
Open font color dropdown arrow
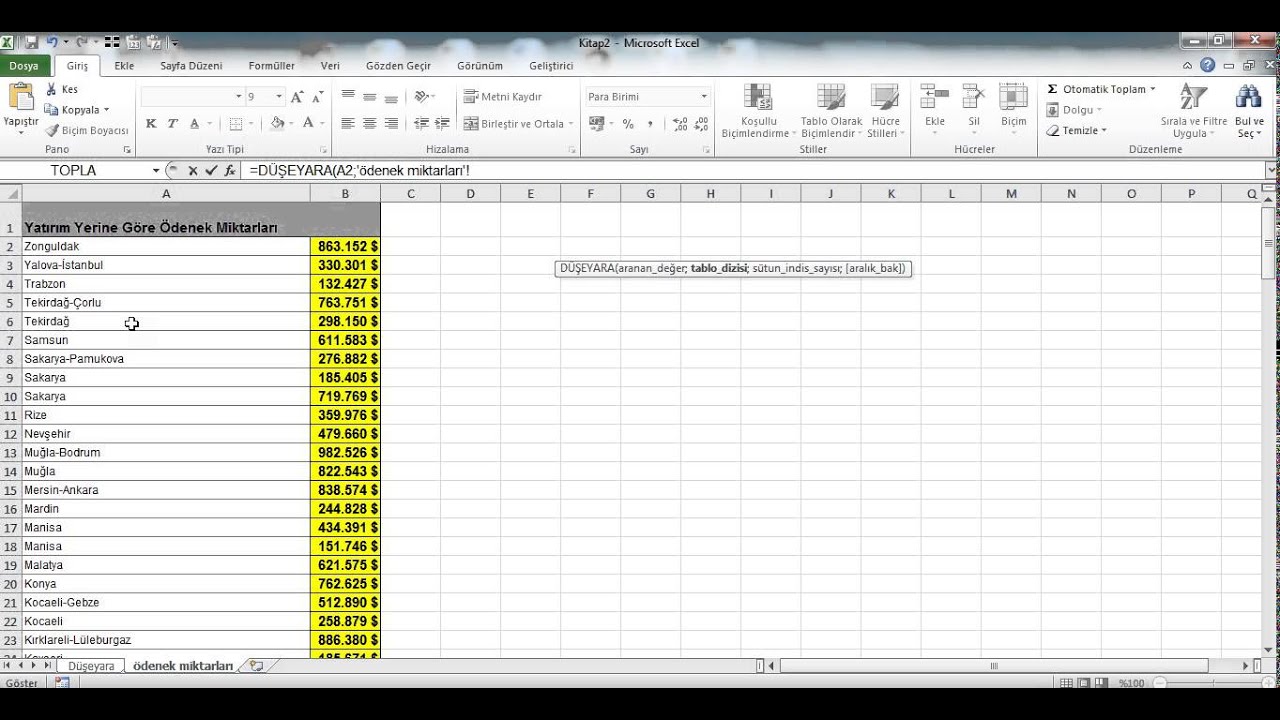point(322,124)
